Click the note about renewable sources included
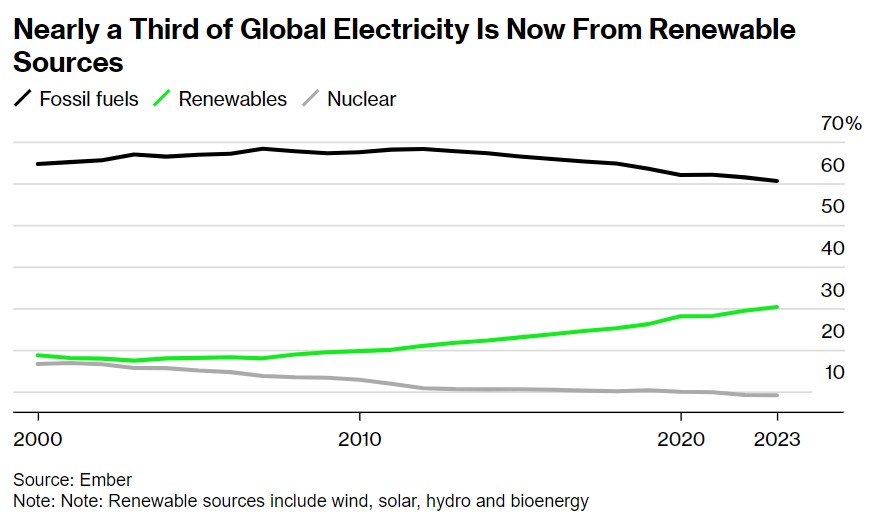This screenshot has height=514, width=869. pos(301,500)
